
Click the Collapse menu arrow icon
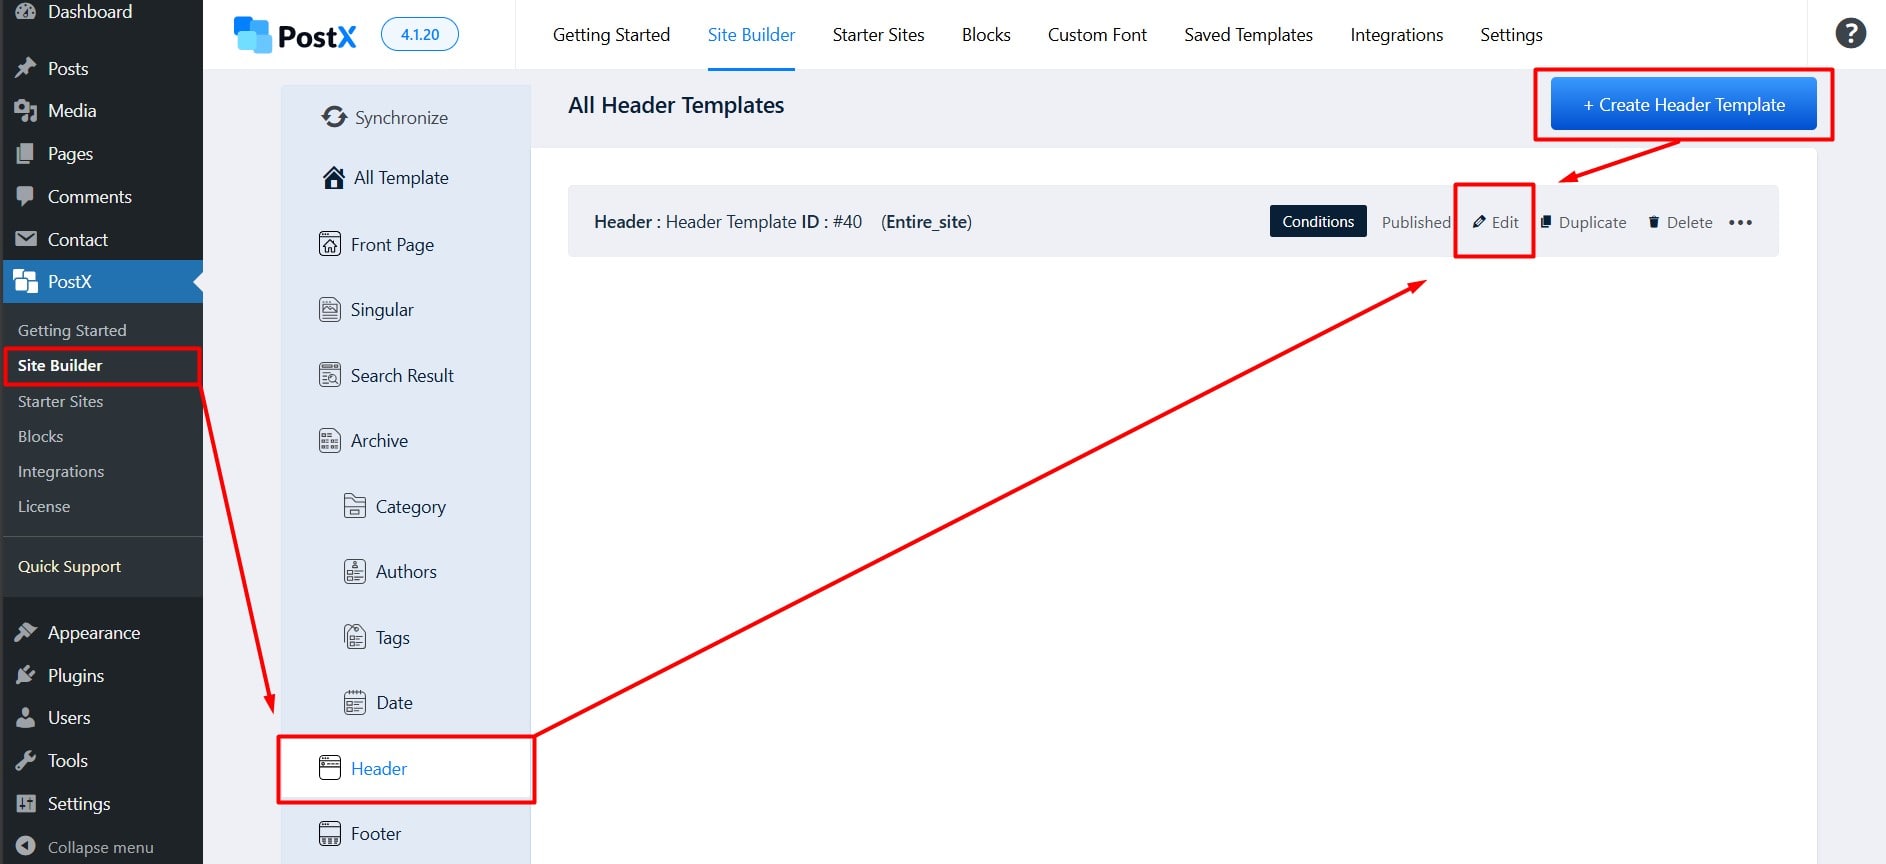(x=26, y=846)
